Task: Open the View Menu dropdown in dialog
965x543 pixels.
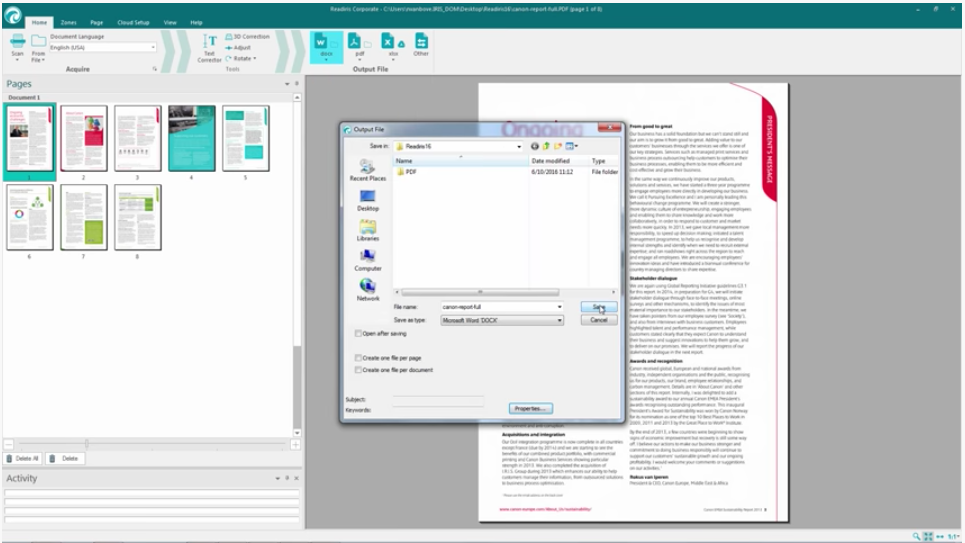Action: tap(572, 147)
